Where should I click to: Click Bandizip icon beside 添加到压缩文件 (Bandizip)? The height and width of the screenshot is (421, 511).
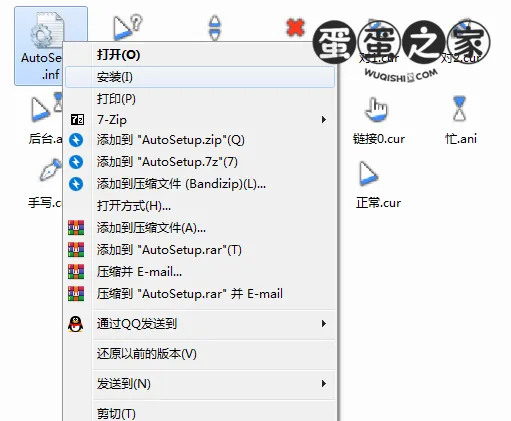[x=76, y=184]
